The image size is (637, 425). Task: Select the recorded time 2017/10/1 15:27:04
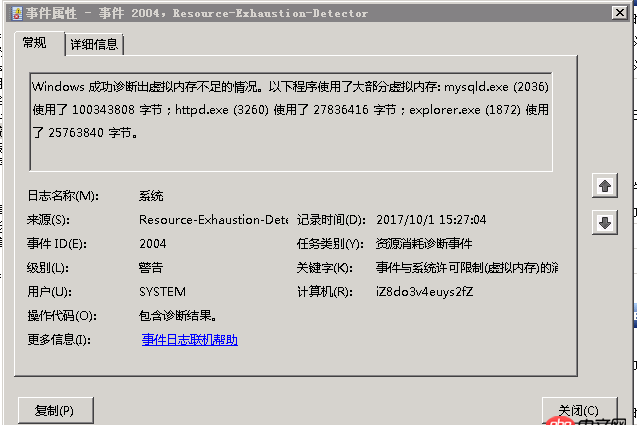(431, 220)
